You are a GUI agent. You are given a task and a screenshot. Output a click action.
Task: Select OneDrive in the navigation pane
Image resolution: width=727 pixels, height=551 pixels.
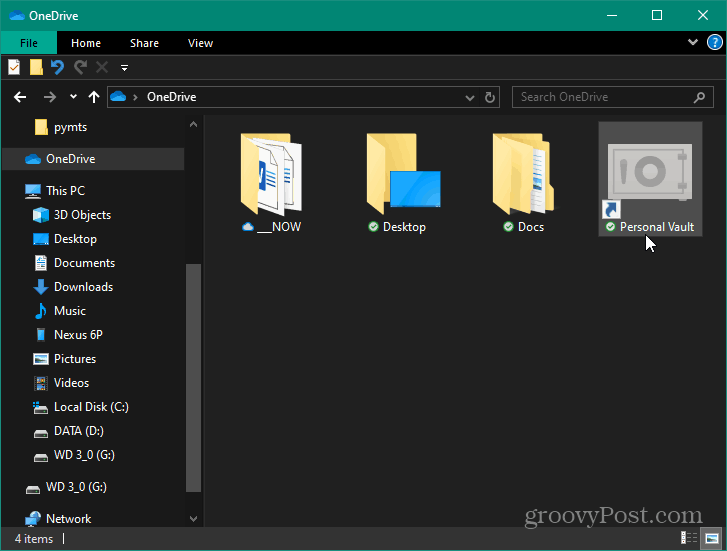tap(93, 159)
